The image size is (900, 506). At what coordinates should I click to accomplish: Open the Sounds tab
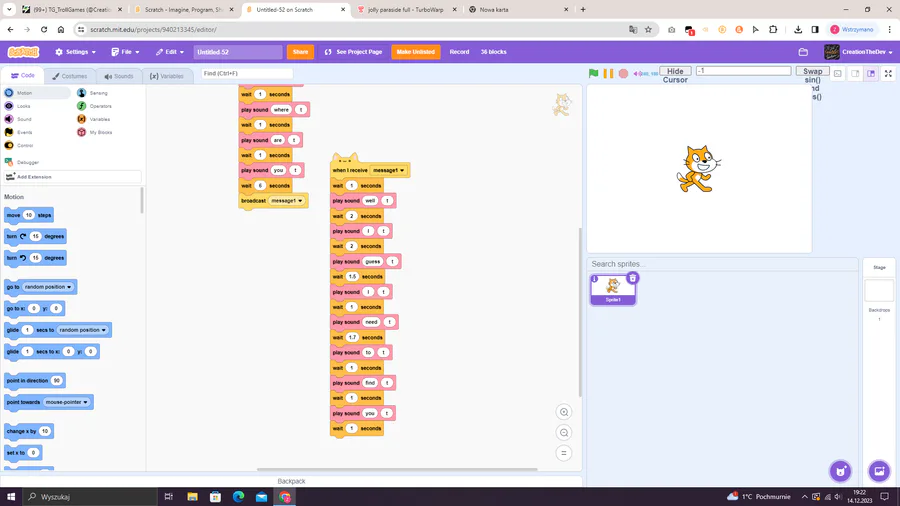click(x=119, y=76)
